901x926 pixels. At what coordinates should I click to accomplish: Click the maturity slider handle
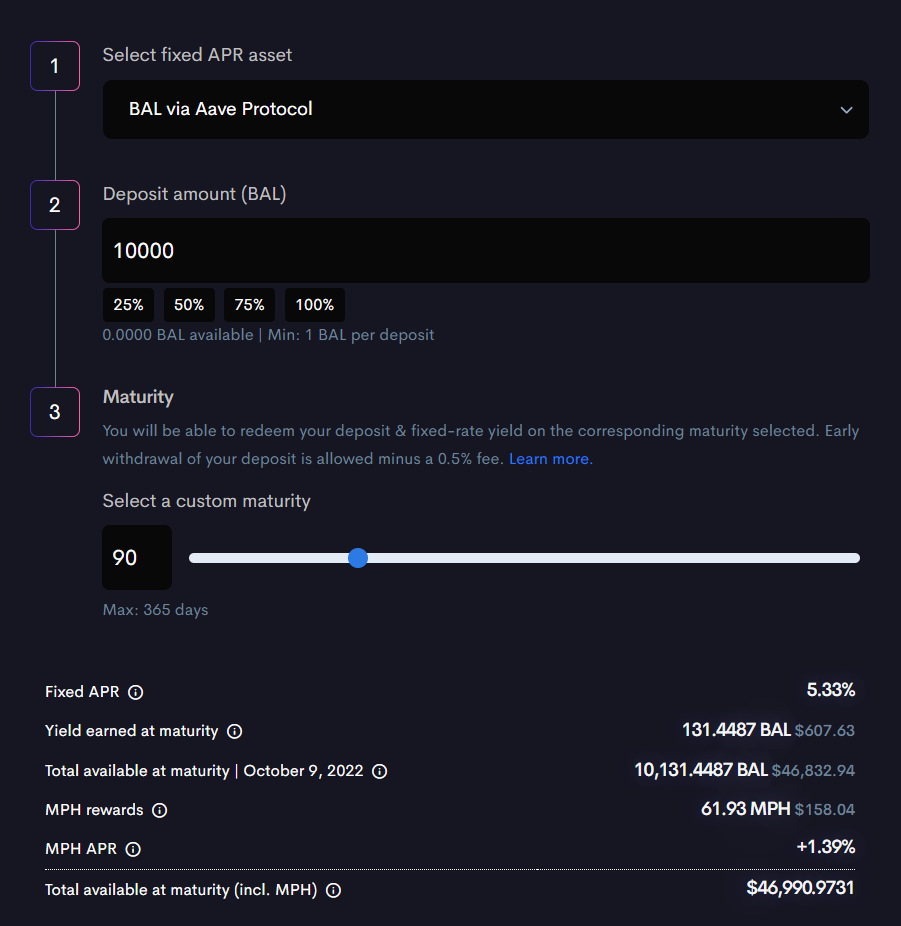point(358,558)
